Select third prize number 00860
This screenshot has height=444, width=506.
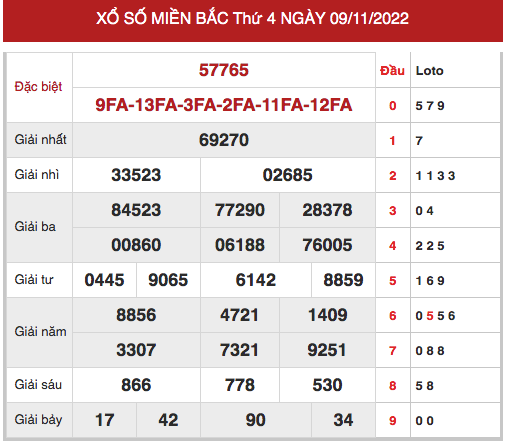[136, 245]
